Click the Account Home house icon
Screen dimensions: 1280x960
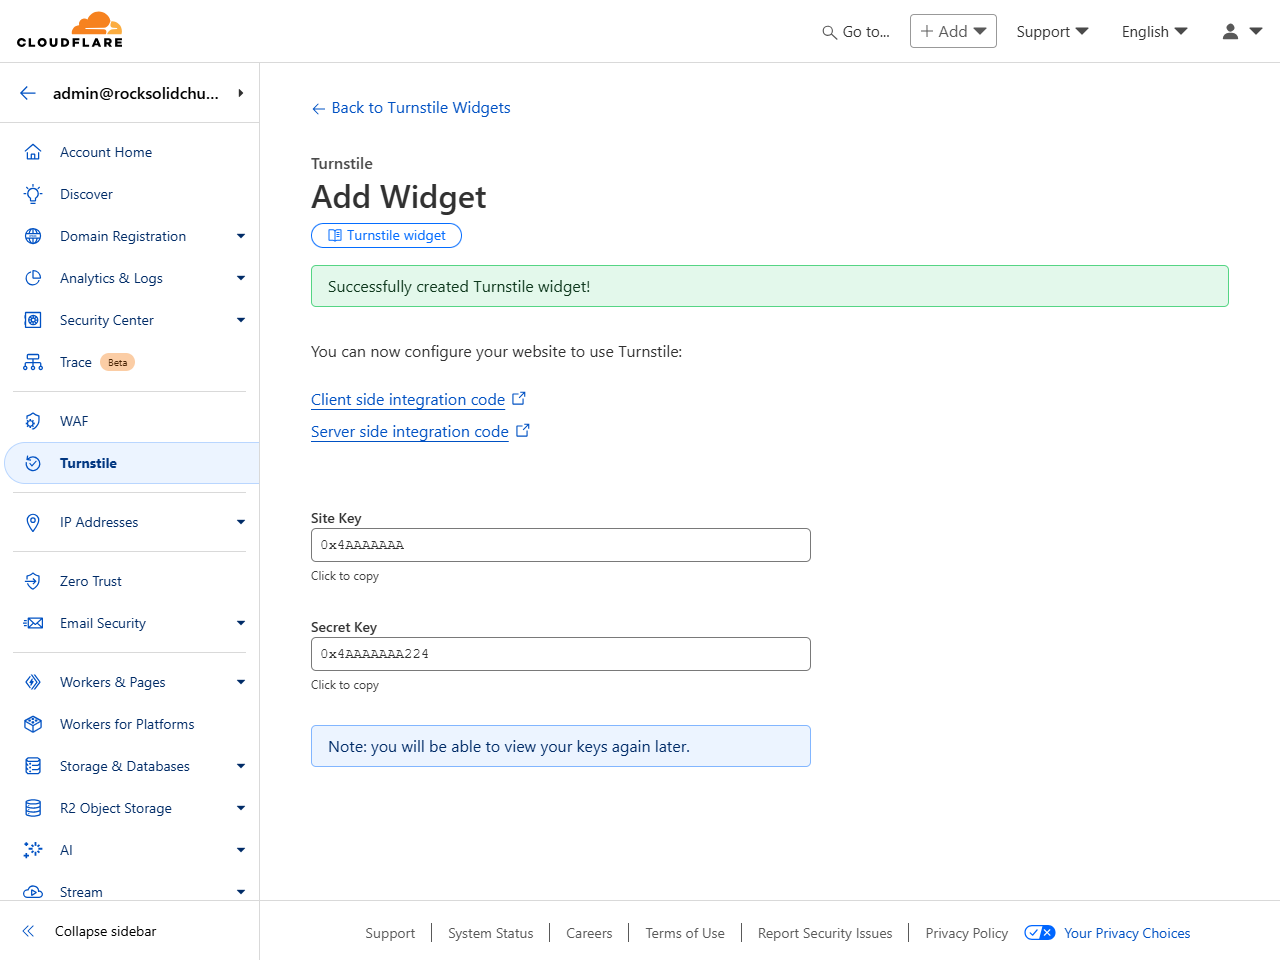(x=33, y=152)
